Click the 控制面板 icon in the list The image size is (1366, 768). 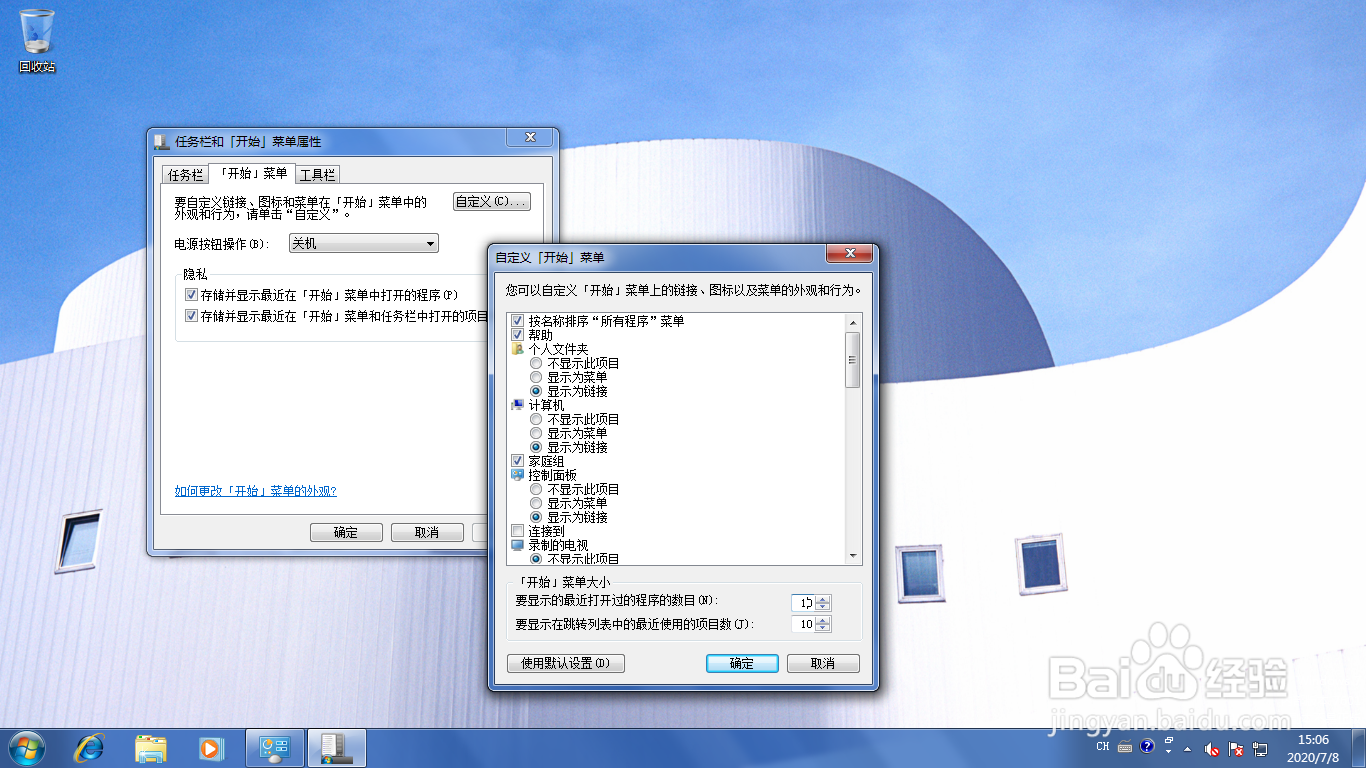(517, 475)
